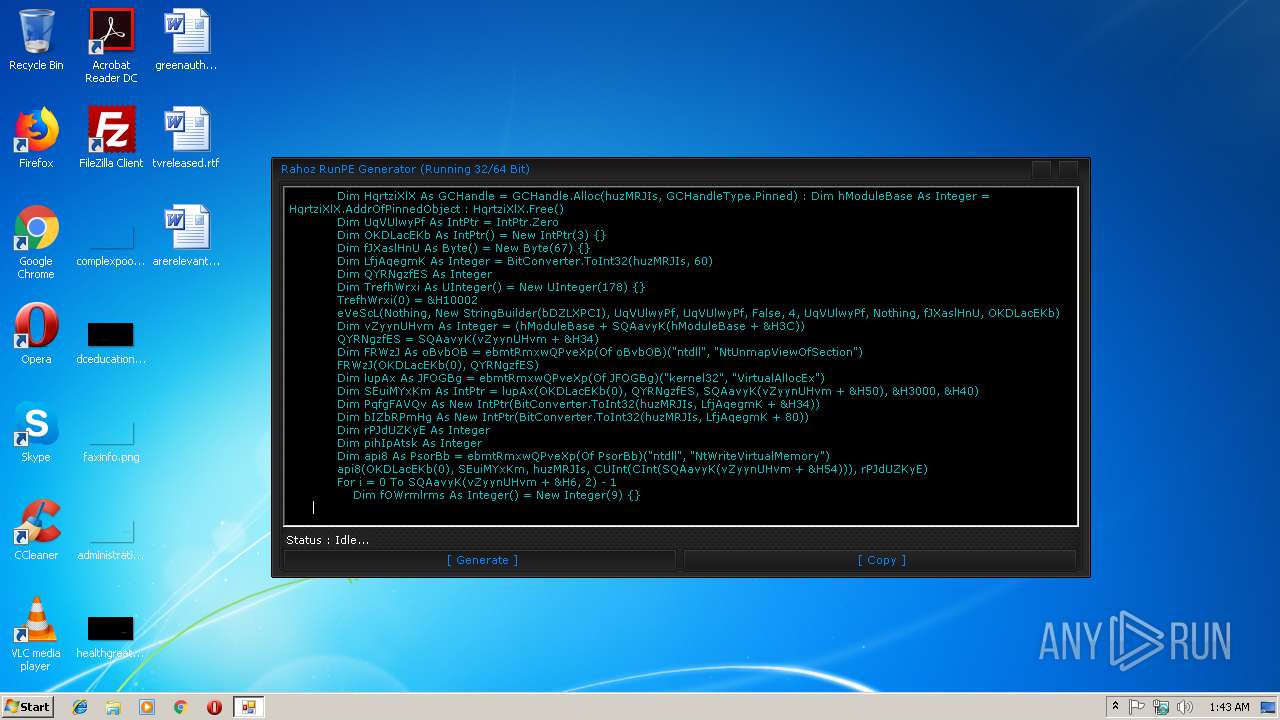Viewport: 1280px width, 720px height.
Task: Open the Windows Start menu
Action: point(27,706)
